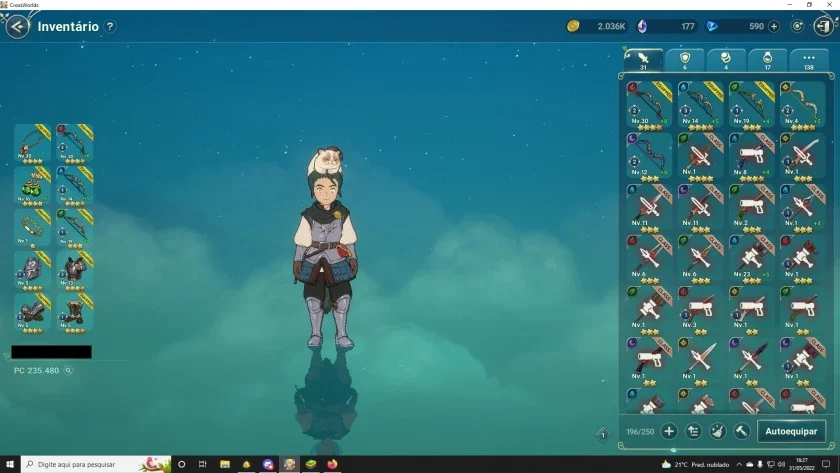This screenshot has width=840, height=473.
Task: Click equipped necklace slot Nv.30 on left
Action: coord(32,143)
